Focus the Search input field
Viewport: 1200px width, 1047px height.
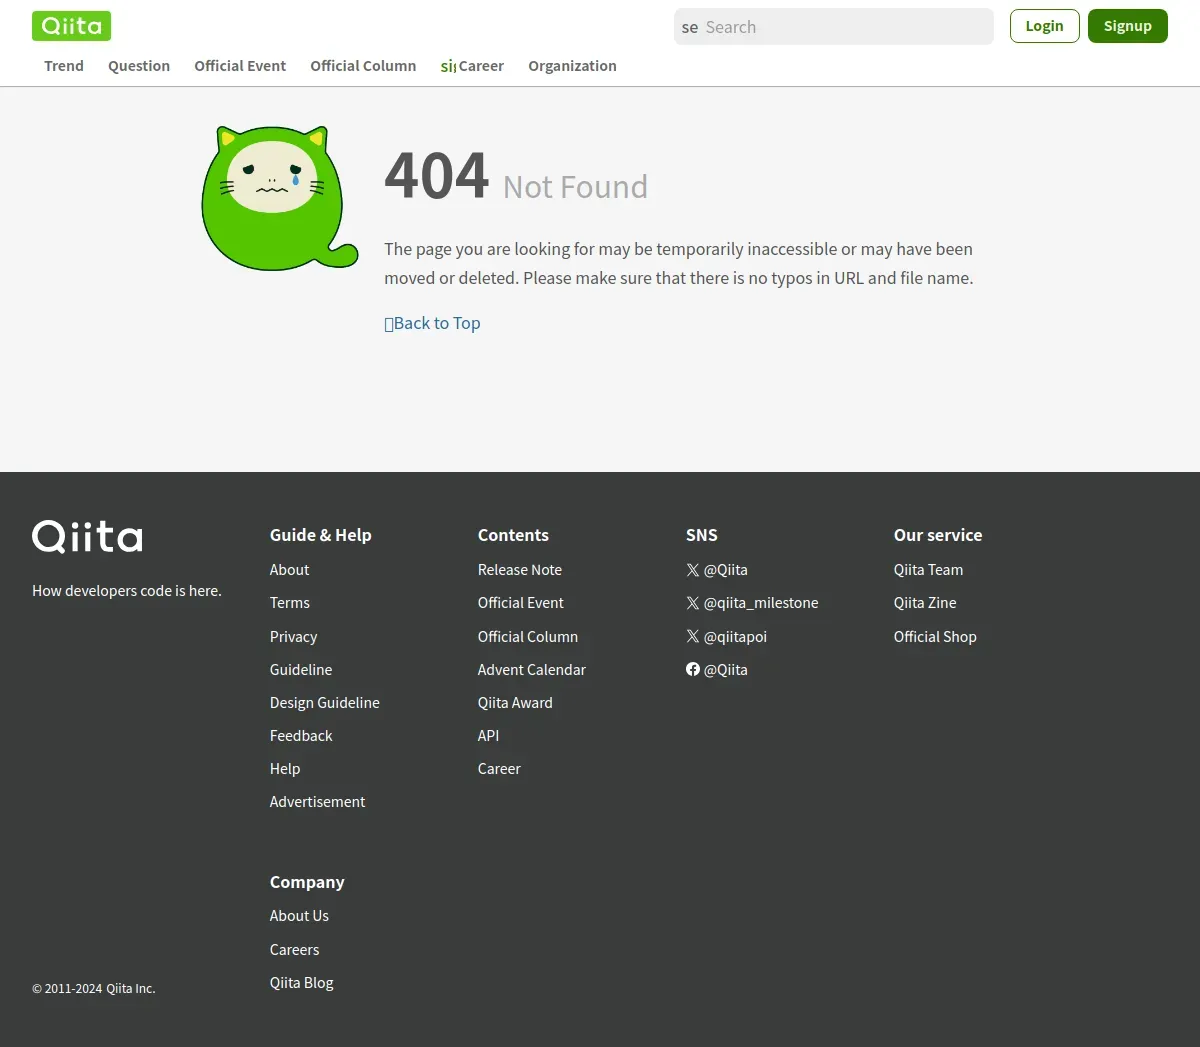tap(834, 27)
